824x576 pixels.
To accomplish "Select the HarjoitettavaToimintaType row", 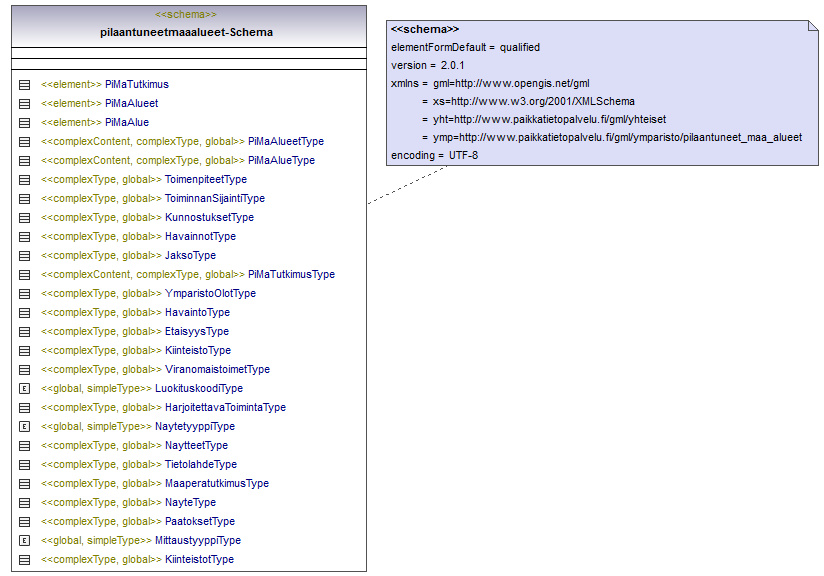I will [163, 407].
